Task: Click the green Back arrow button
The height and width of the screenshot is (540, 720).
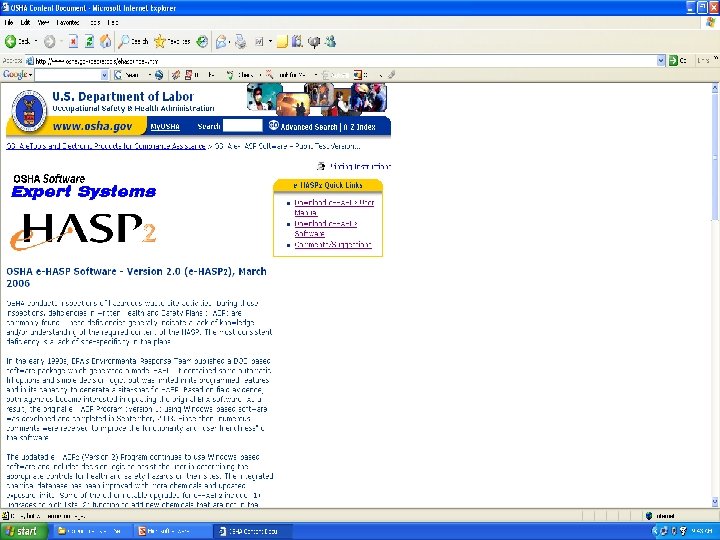Action: [10, 41]
